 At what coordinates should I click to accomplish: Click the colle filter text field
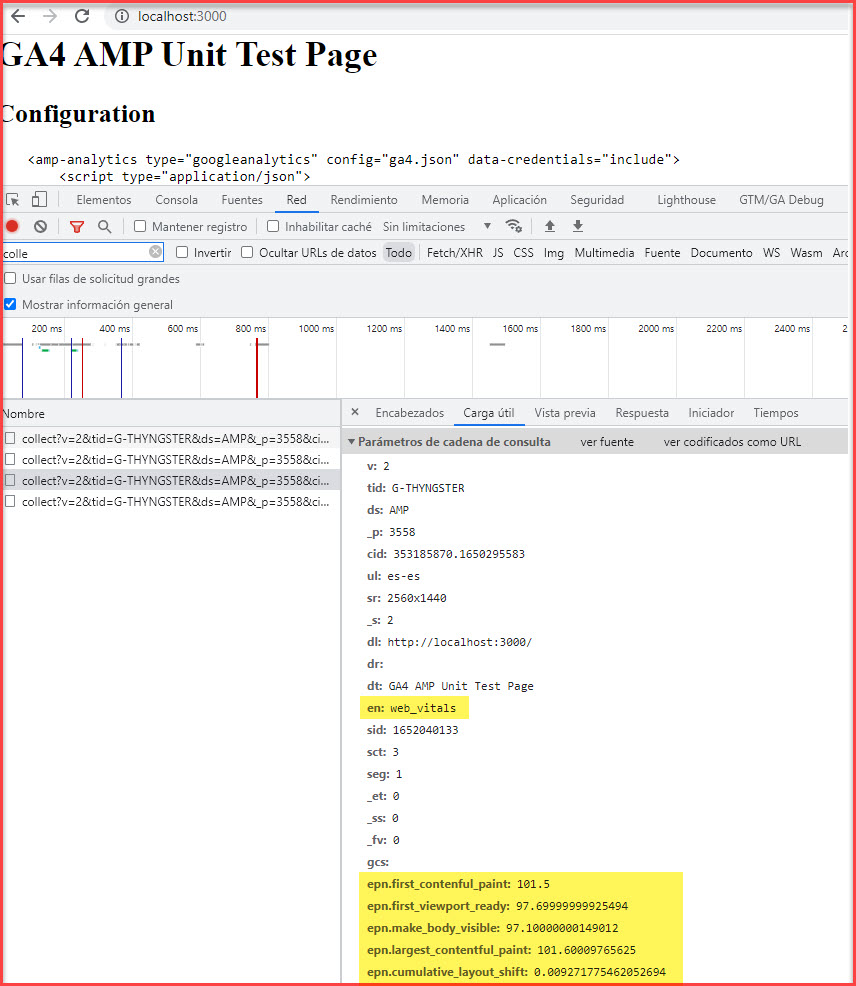click(x=75, y=253)
